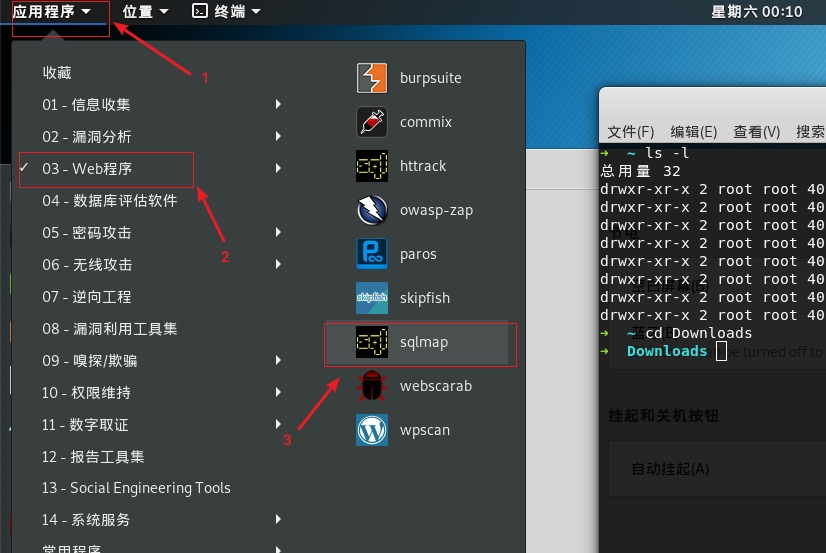Click '总用量 32' terminal output
Image resolution: width=826 pixels, height=553 pixels.
[x=640, y=171]
